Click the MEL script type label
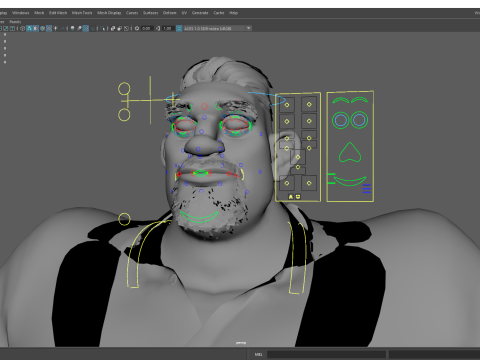Screen dimensions: 480x360 [x=258, y=354]
